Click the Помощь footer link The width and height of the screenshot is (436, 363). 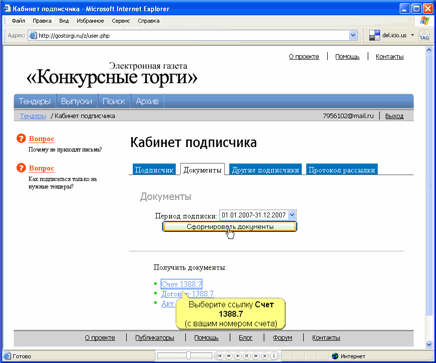click(206, 338)
